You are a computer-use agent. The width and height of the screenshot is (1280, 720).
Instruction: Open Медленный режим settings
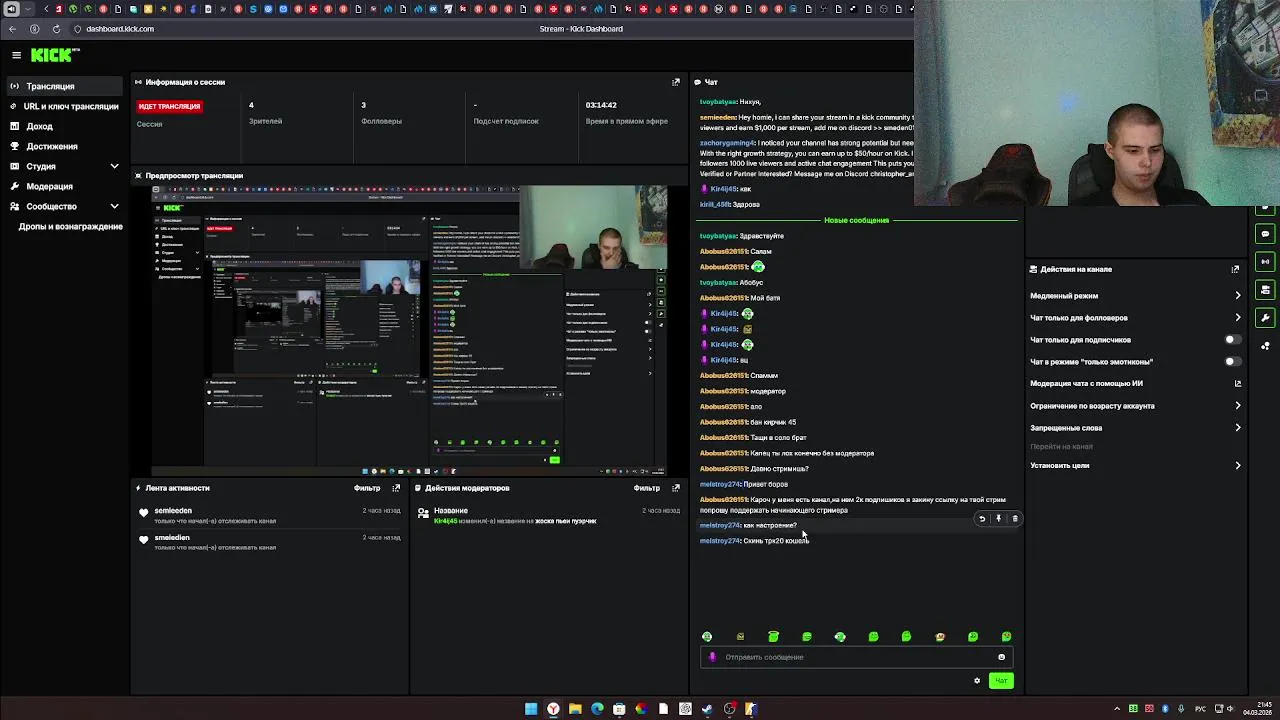point(1135,296)
